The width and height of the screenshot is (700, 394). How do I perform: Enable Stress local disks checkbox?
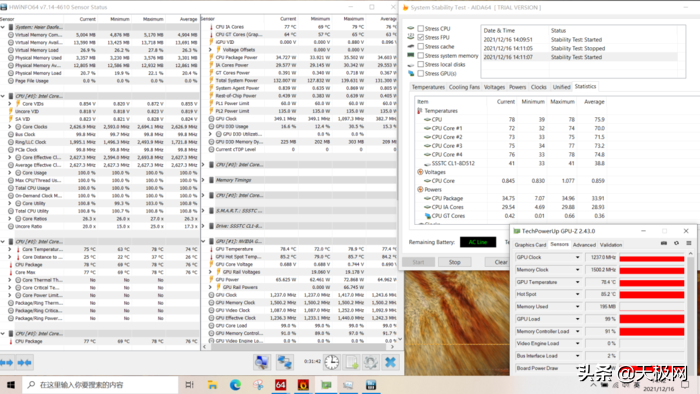(x=421, y=64)
